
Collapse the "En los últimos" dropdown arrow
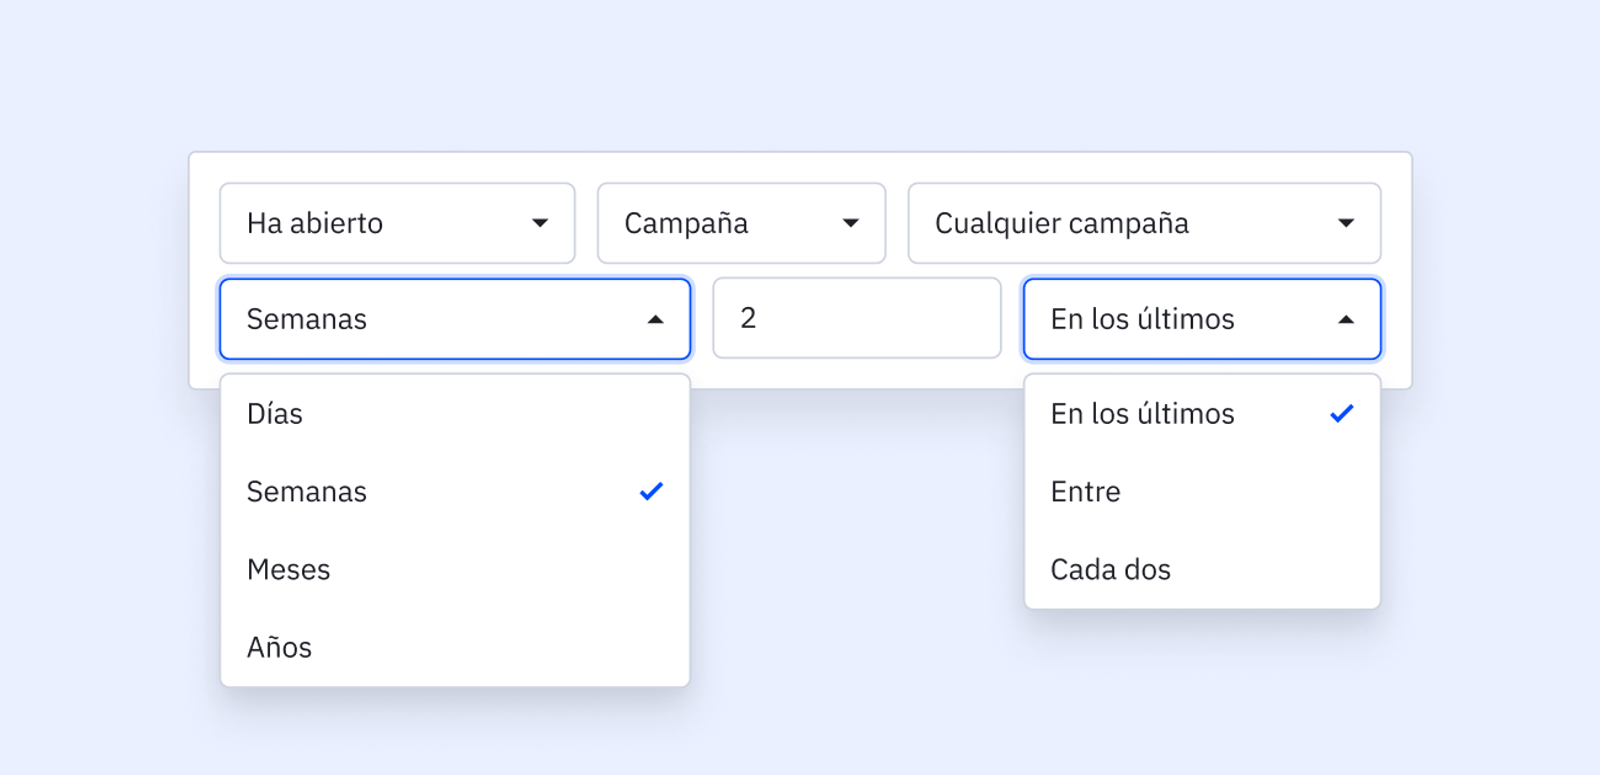pos(1346,320)
